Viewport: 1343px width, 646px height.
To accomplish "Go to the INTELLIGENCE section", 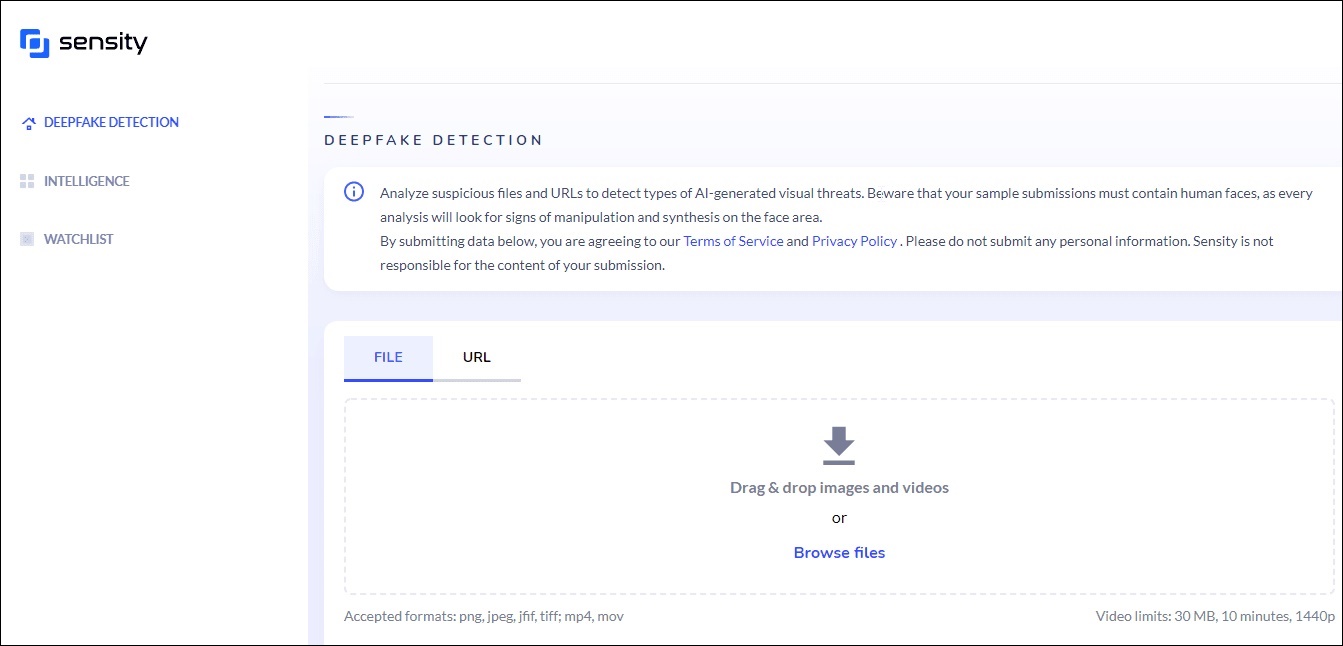I will (x=87, y=181).
